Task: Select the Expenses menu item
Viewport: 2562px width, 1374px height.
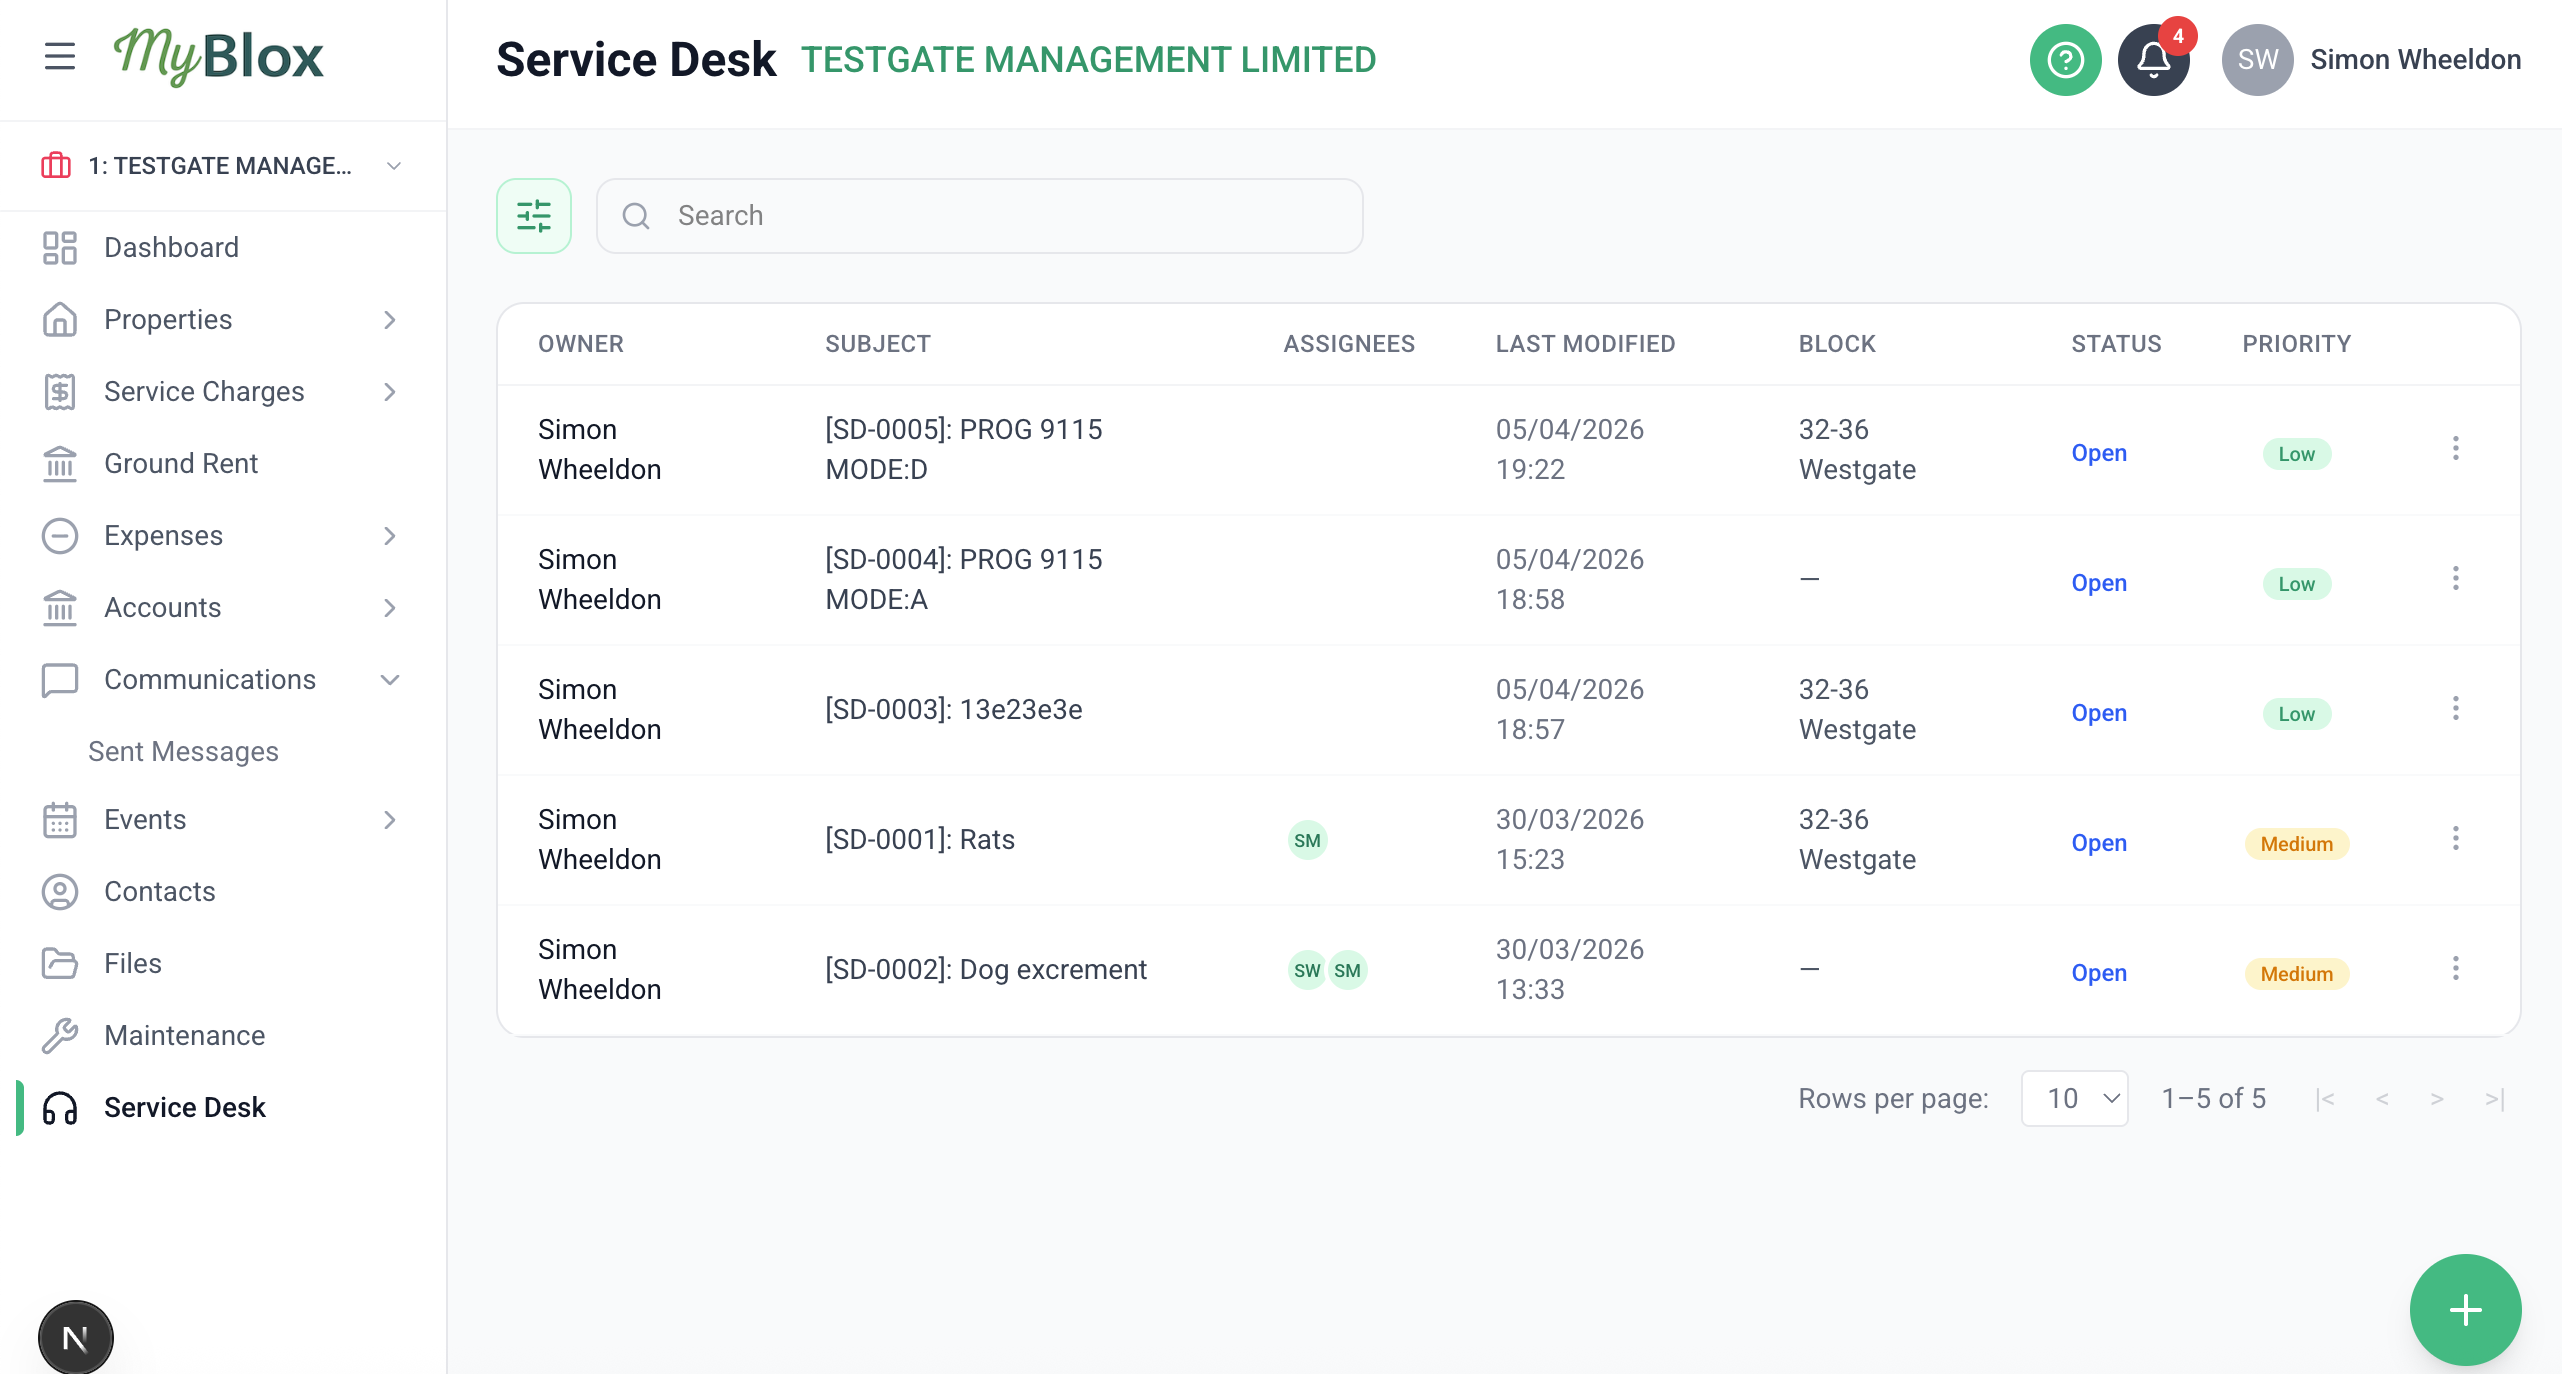Action: point(163,535)
